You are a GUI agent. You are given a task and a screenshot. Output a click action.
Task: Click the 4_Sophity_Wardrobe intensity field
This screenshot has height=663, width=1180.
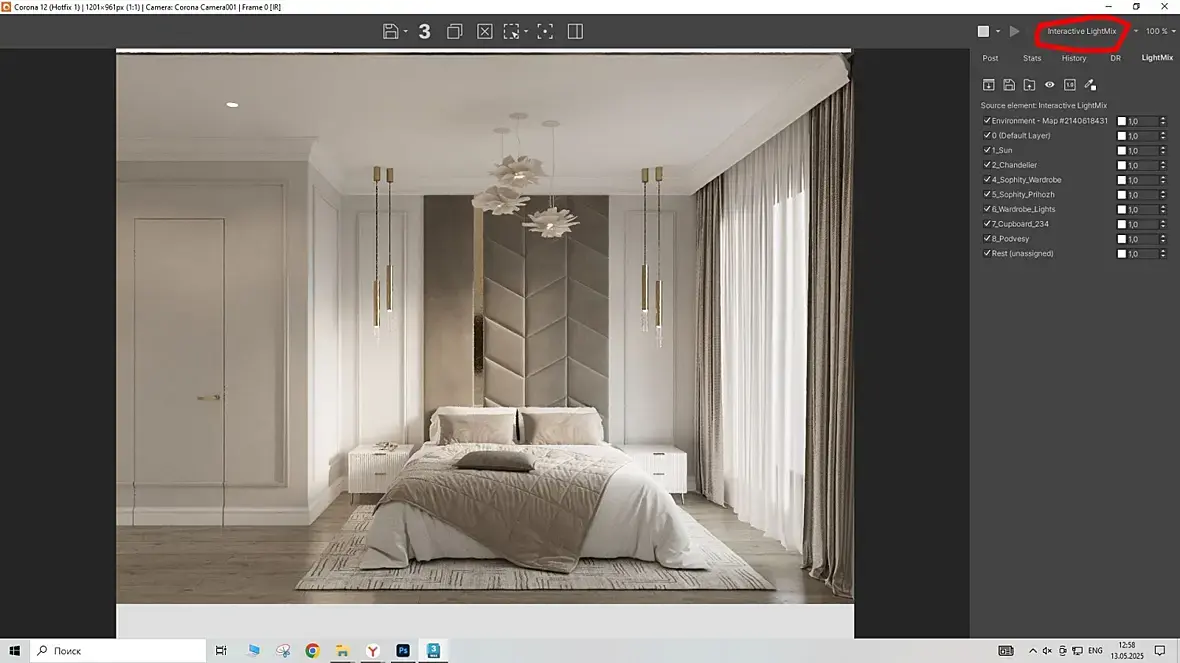pos(1142,181)
